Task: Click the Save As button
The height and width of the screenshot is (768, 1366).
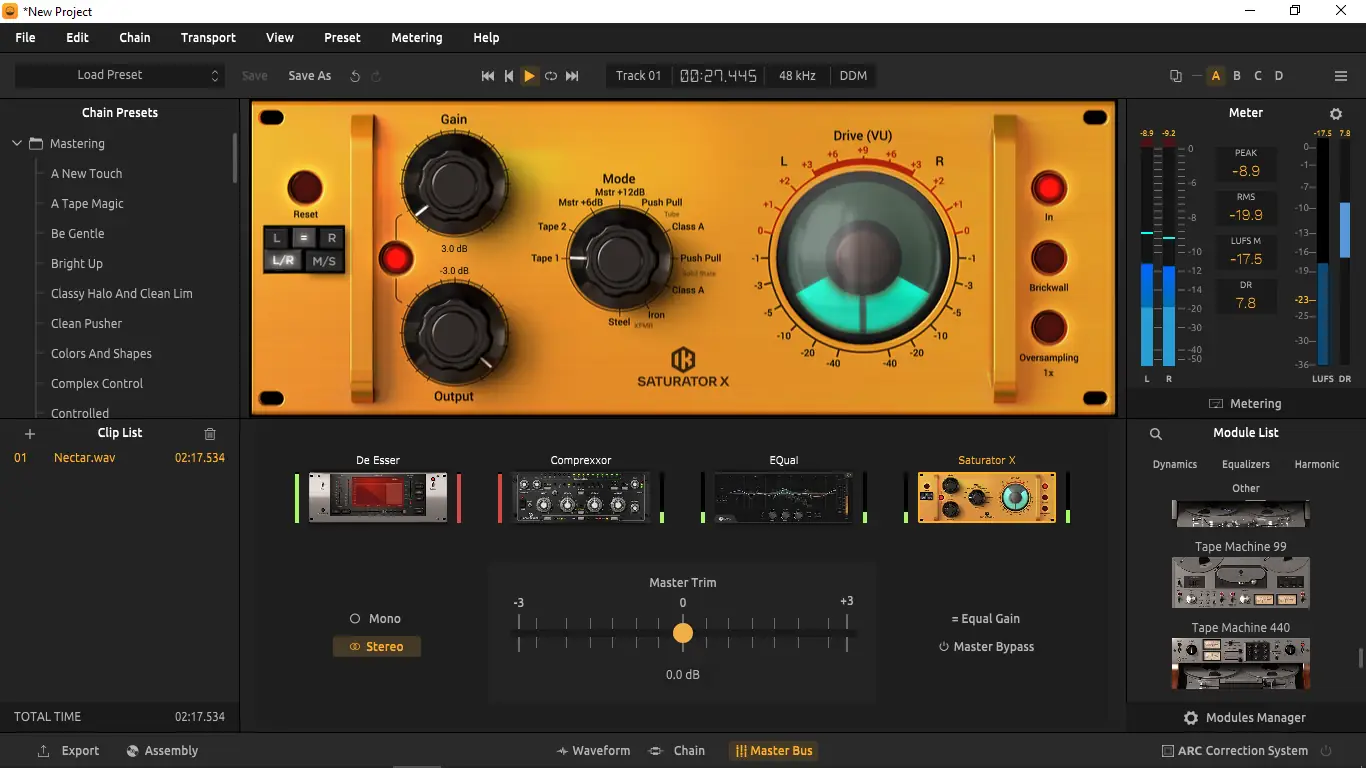Action: [x=309, y=75]
